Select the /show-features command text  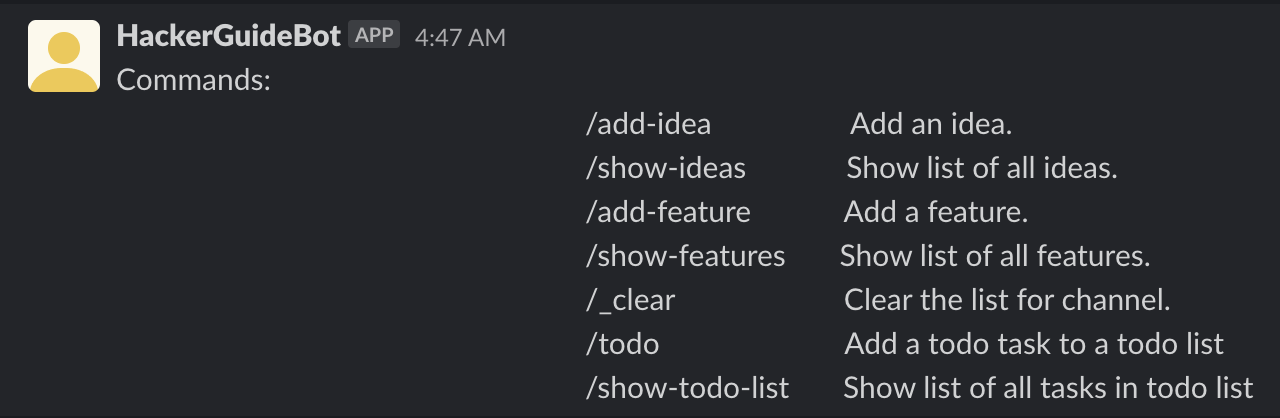click(x=686, y=256)
